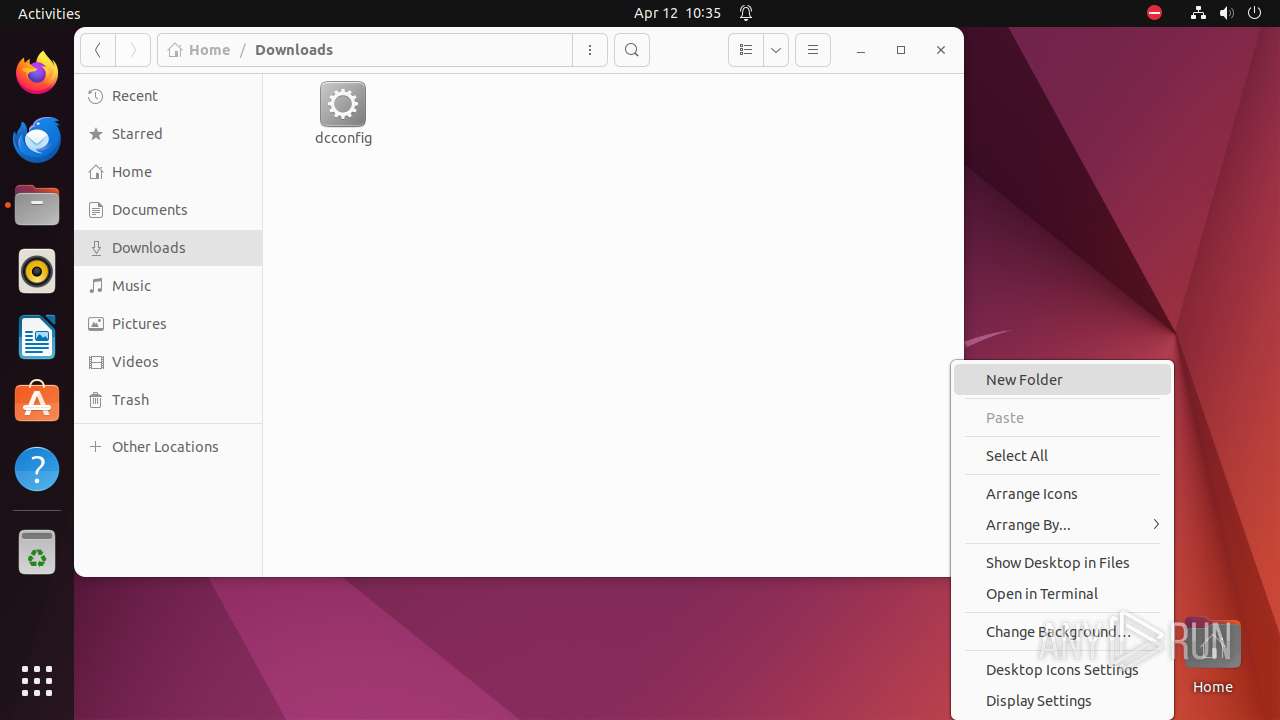Screen dimensions: 1280x720
Task: Select Downloads in the sidebar
Action: pos(168,248)
